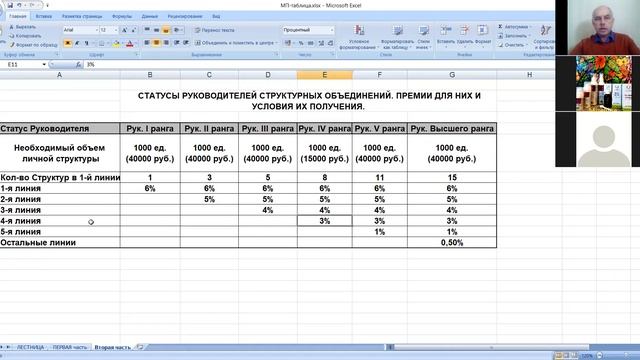This screenshot has height=360, width=640.
Task: Open the text orientation menu
Action: 178,30
